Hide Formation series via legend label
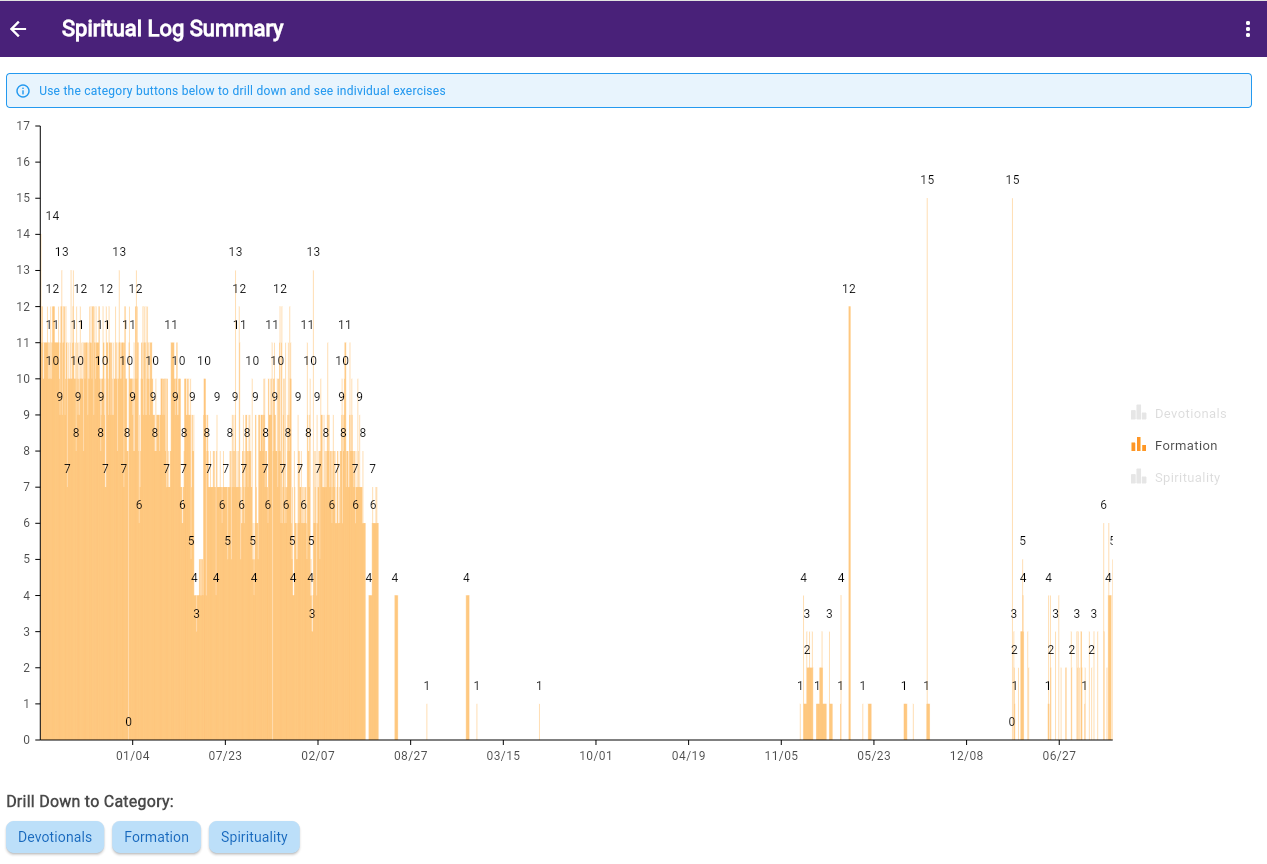The width and height of the screenshot is (1267, 864). tap(1186, 445)
